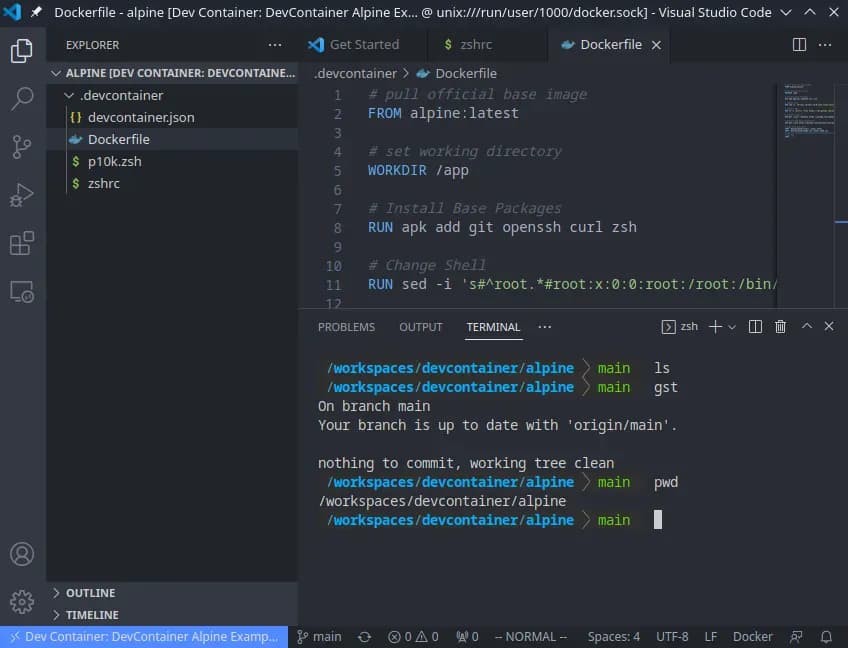Click main branch in status bar

click(x=319, y=637)
